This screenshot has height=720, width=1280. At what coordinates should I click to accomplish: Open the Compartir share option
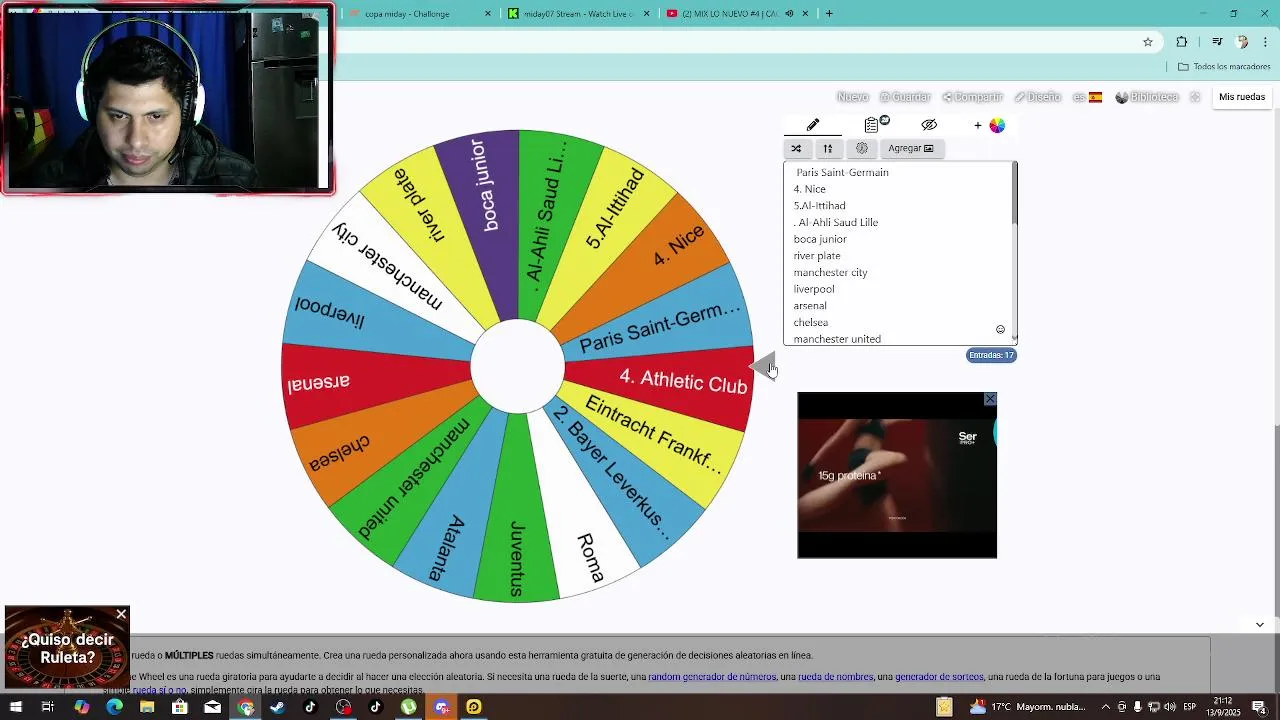(972, 97)
